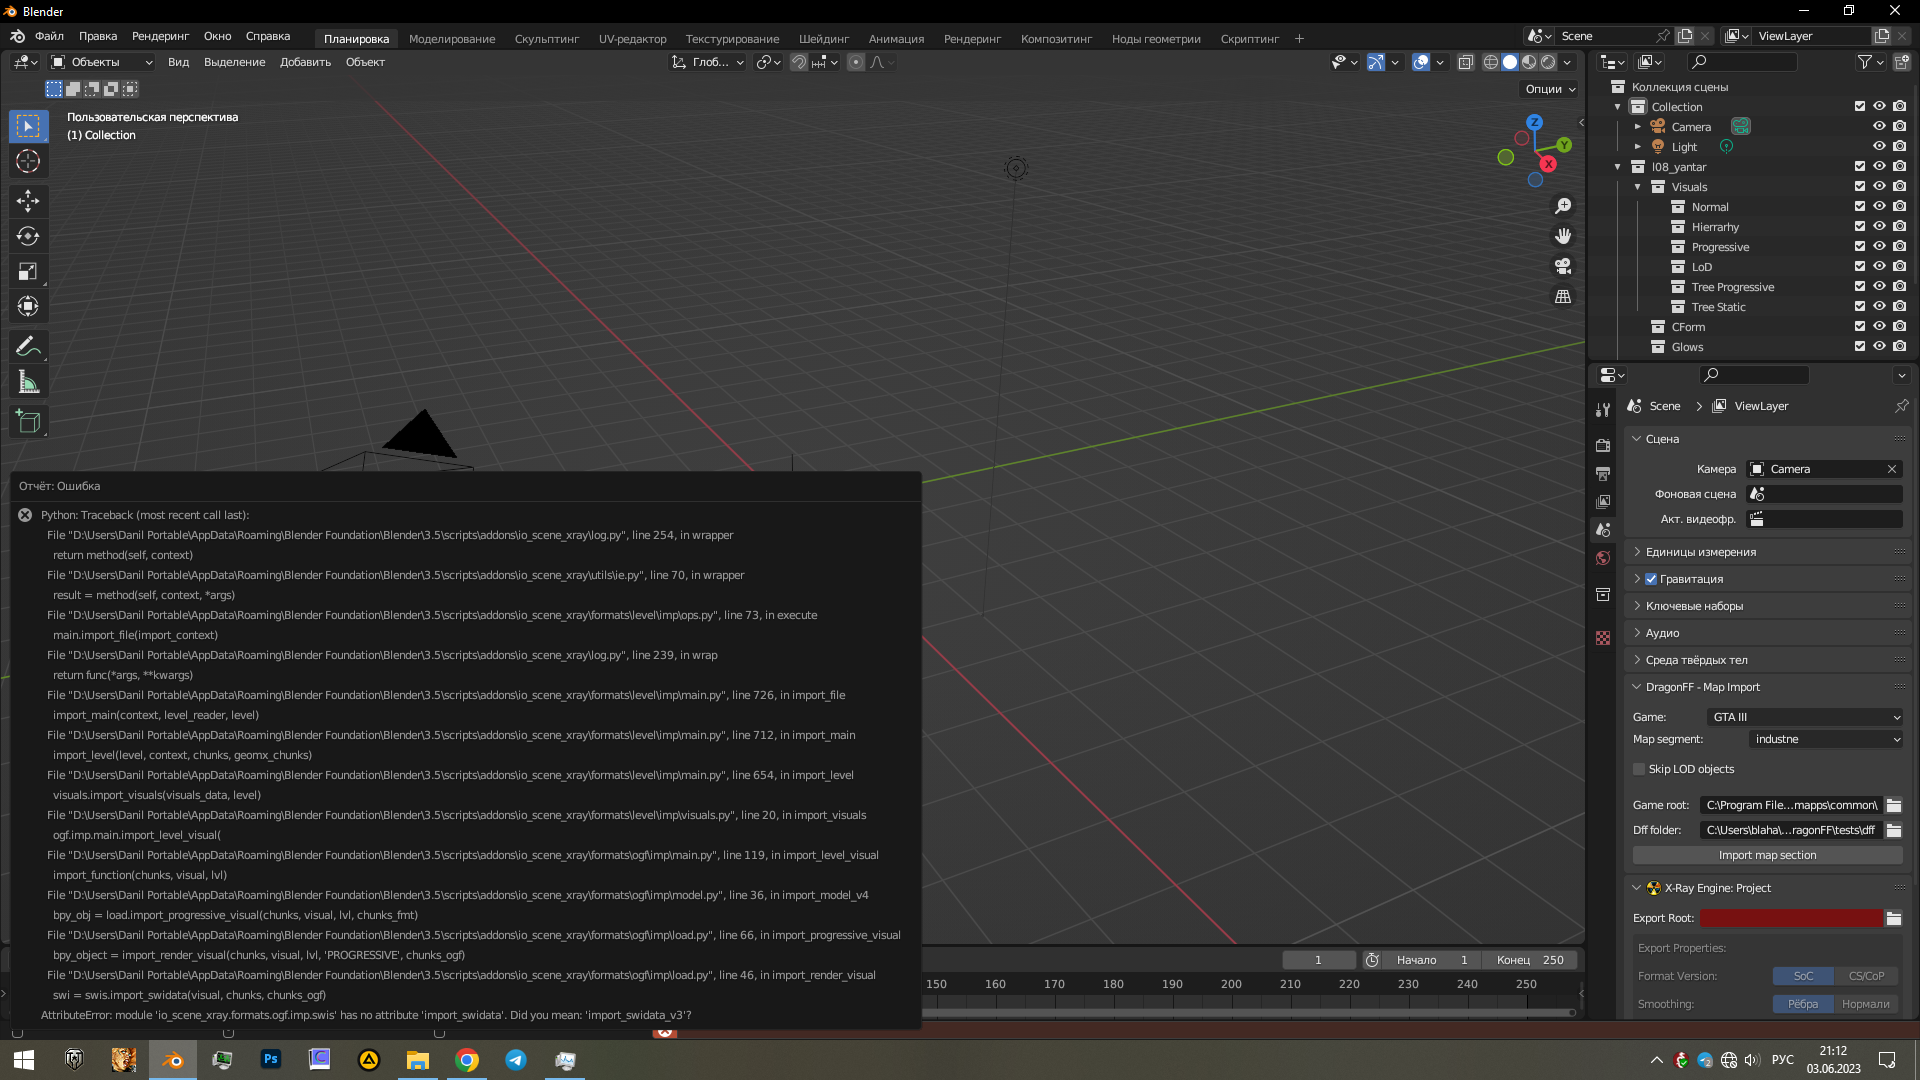
Task: Click the viewport zoom magnifier icon
Action: [x=1562, y=206]
